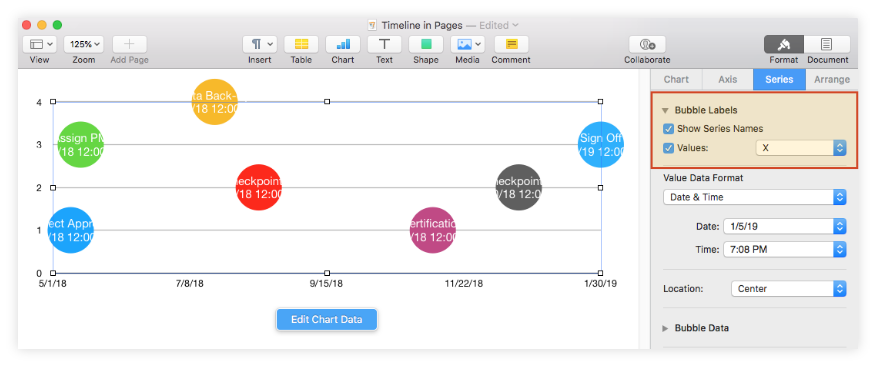Click the 7/8/18 axis label
The width and height of the screenshot is (876, 367).
click(x=190, y=284)
